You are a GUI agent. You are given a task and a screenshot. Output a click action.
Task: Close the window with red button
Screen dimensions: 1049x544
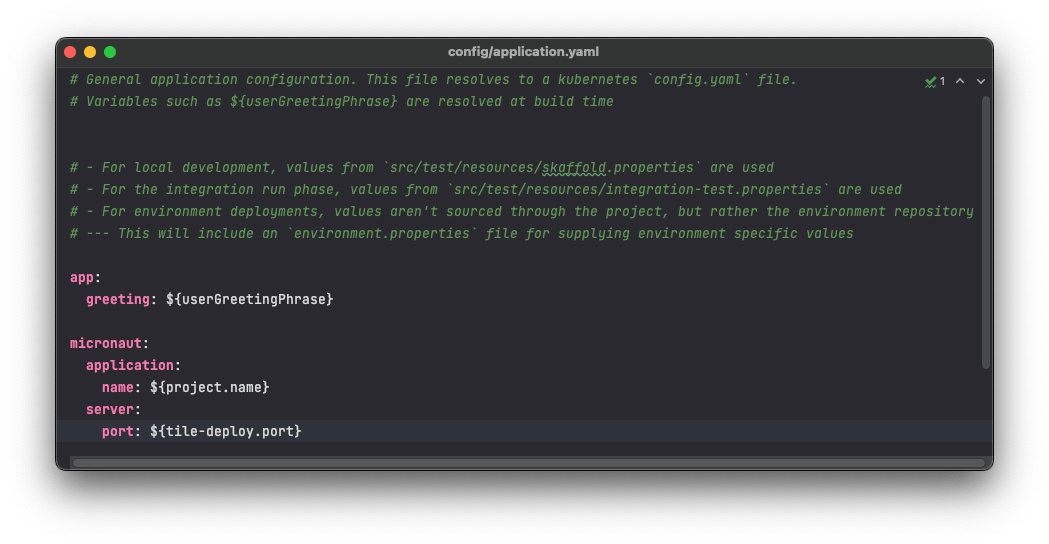[x=70, y=52]
